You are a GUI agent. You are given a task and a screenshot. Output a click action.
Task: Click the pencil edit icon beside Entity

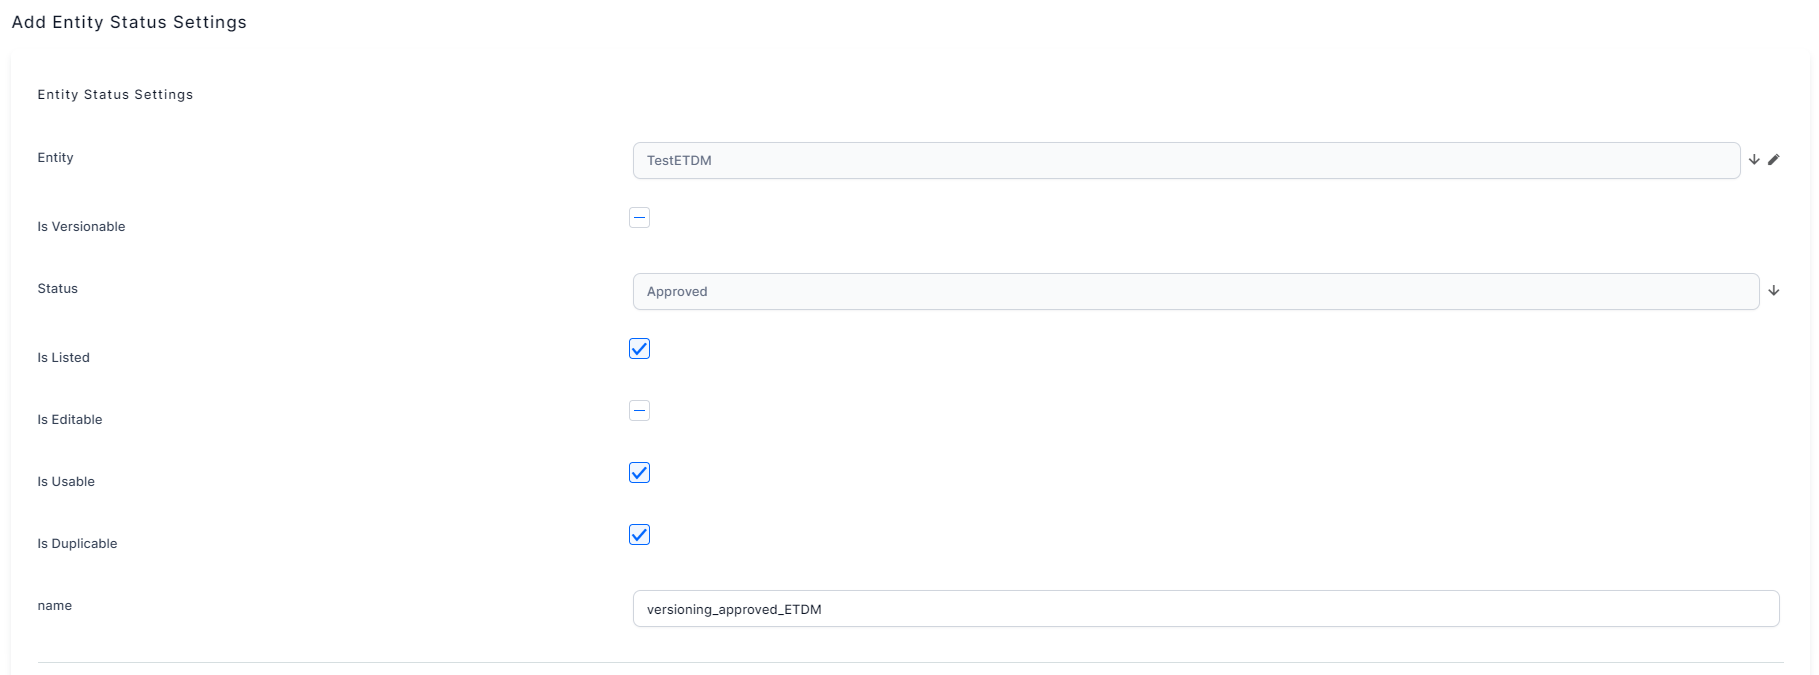[x=1773, y=160]
